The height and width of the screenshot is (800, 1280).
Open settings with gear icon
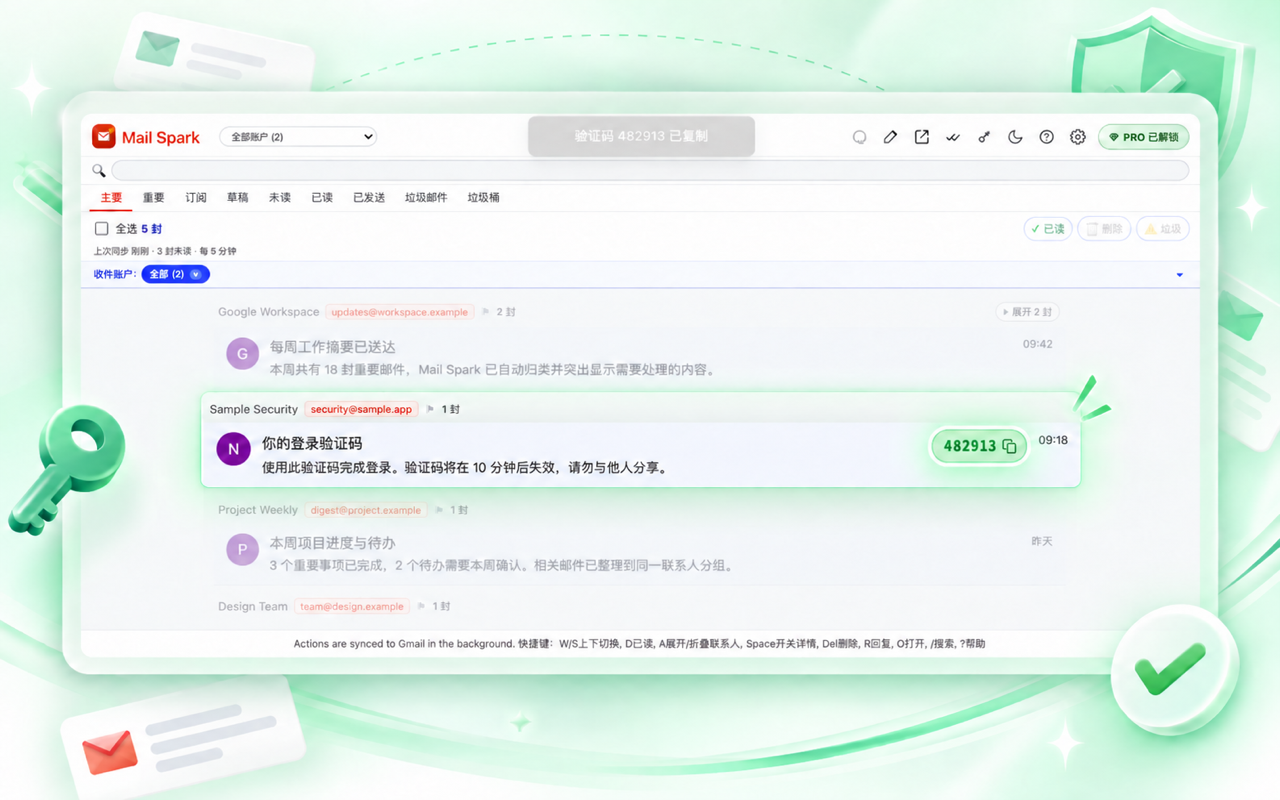[1077, 137]
